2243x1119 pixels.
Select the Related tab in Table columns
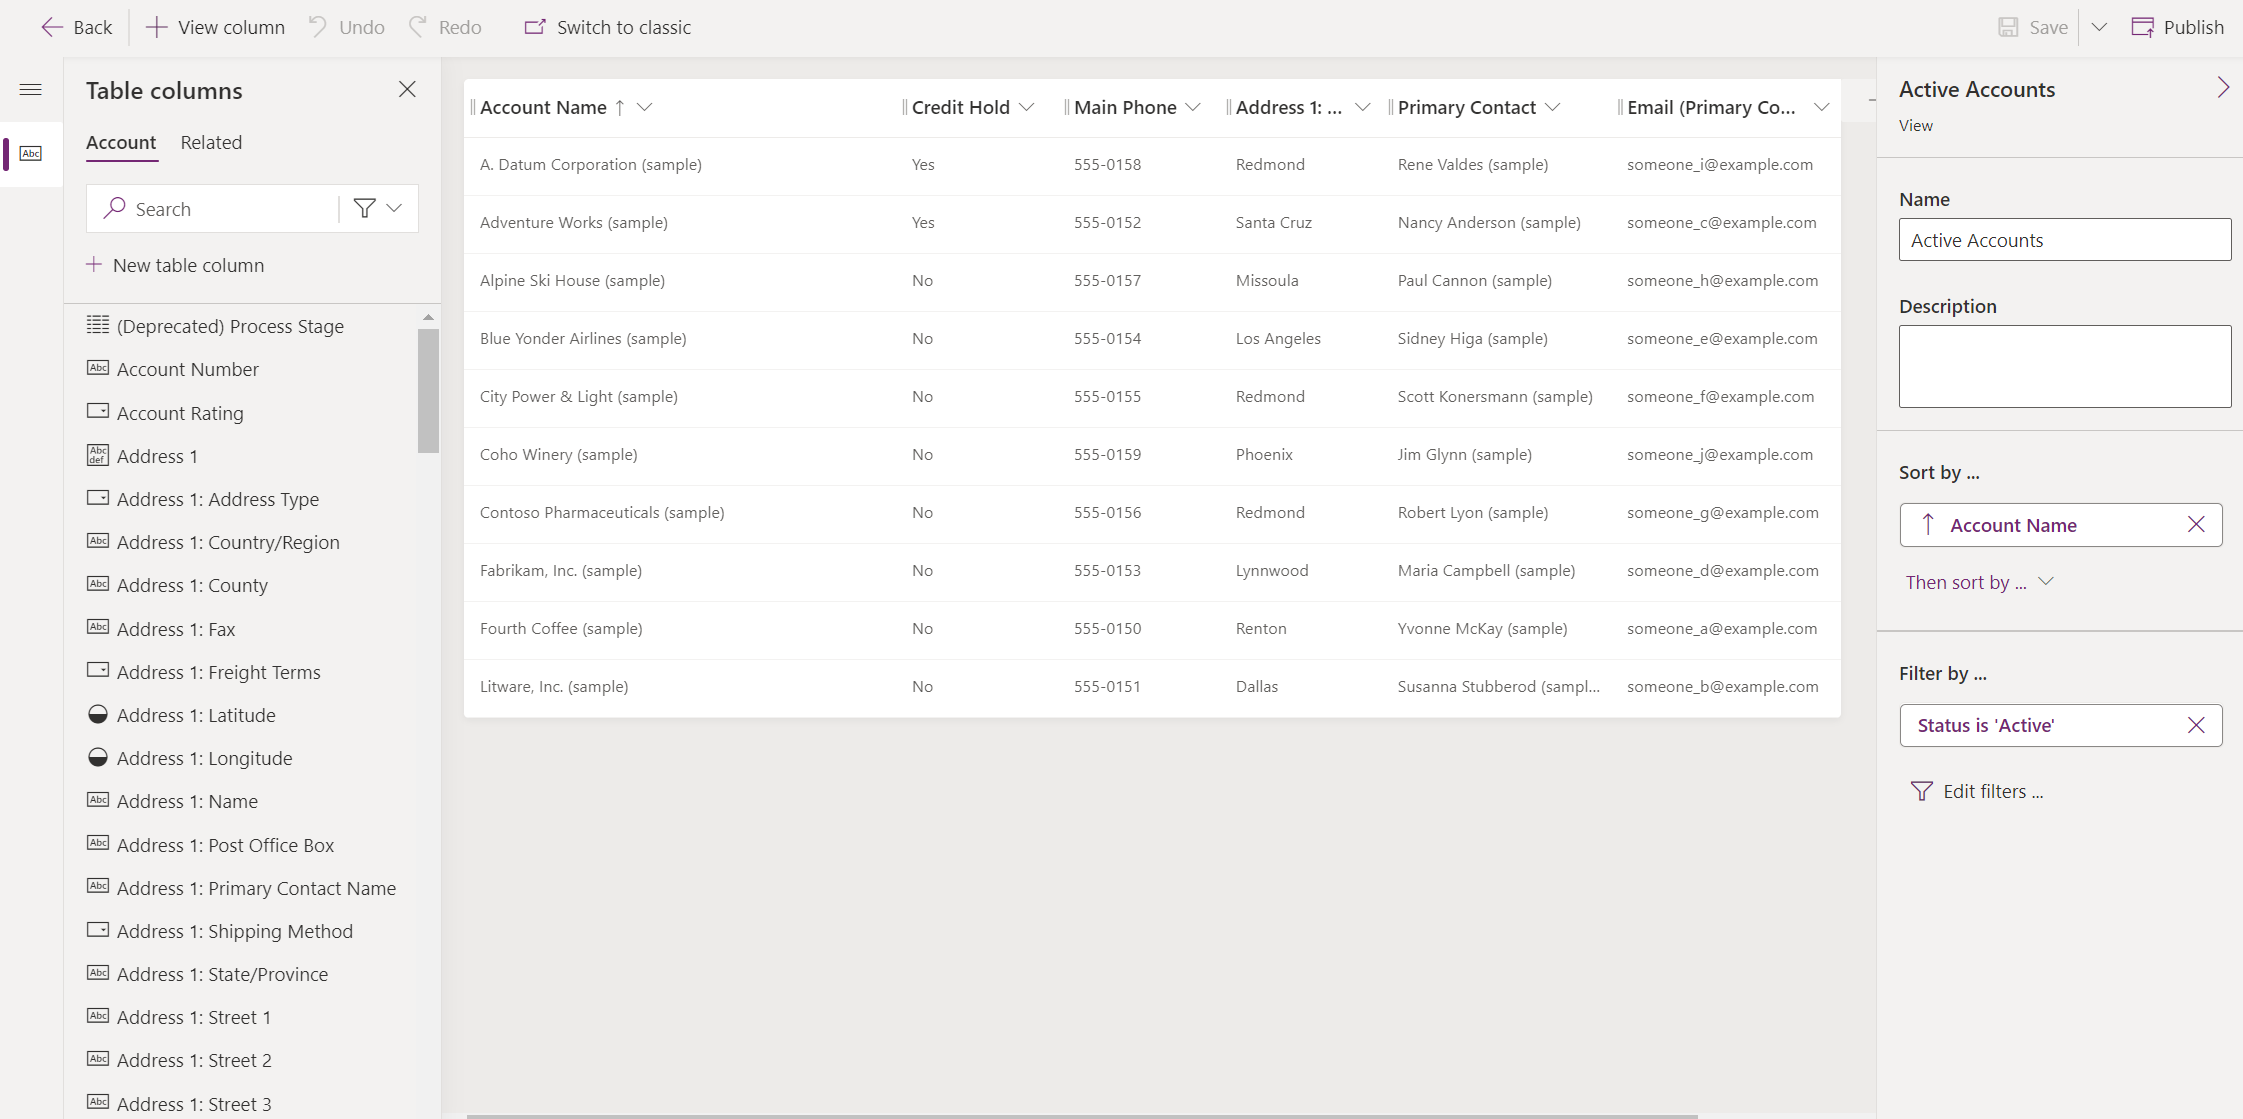click(x=210, y=142)
